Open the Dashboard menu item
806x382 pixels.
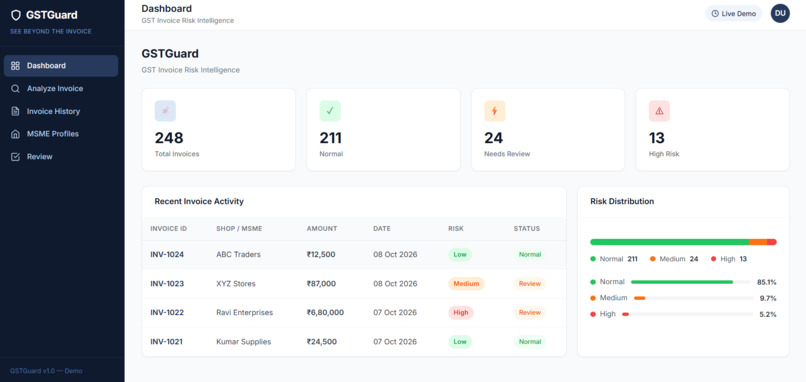[x=61, y=66]
